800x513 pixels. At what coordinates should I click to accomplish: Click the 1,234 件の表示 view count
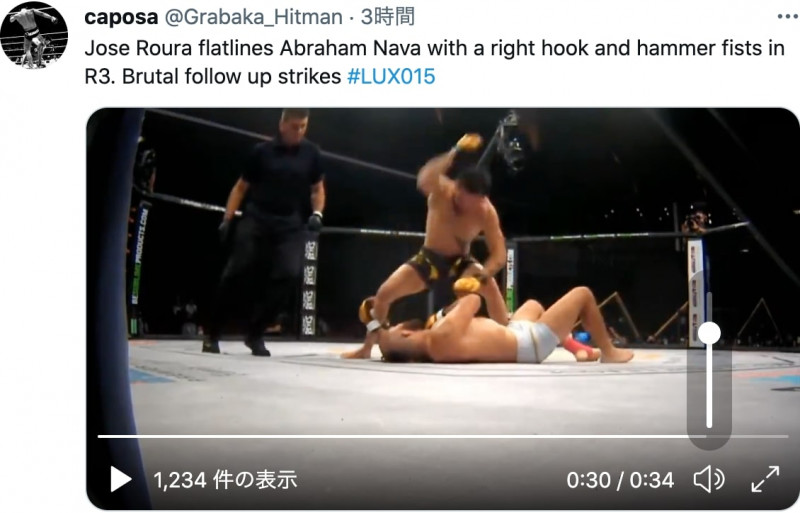click(225, 480)
